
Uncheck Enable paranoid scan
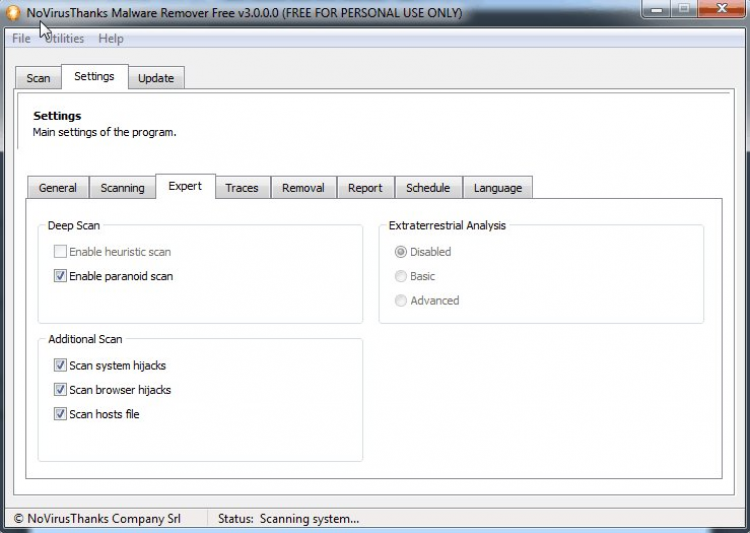click(60, 276)
